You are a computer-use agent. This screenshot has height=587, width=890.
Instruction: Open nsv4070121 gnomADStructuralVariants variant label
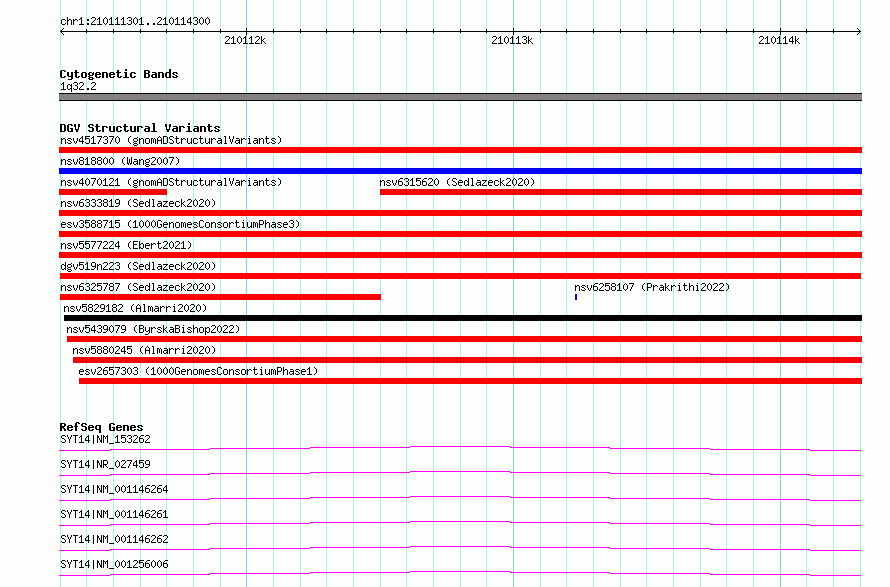[171, 182]
